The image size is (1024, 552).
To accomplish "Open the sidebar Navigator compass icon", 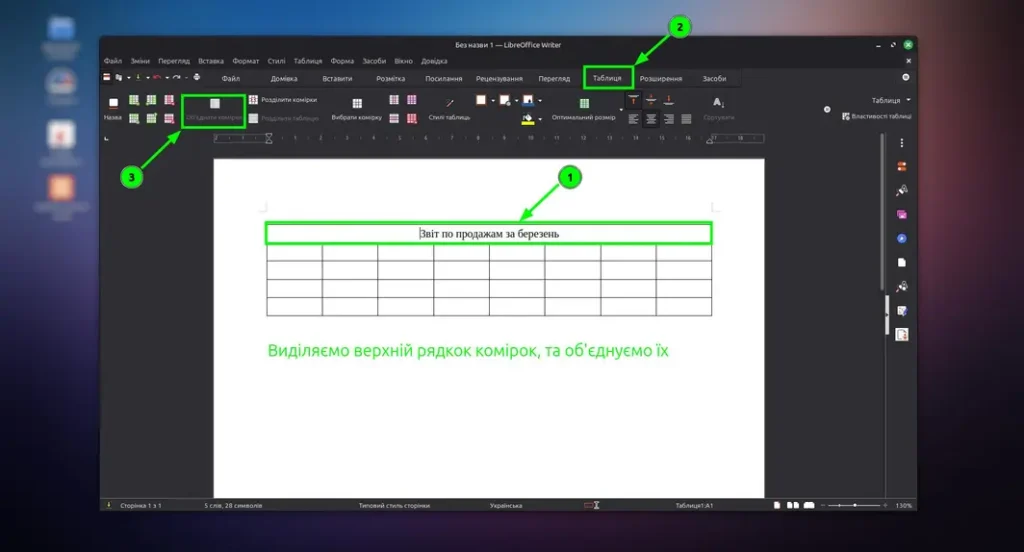I will coord(902,238).
